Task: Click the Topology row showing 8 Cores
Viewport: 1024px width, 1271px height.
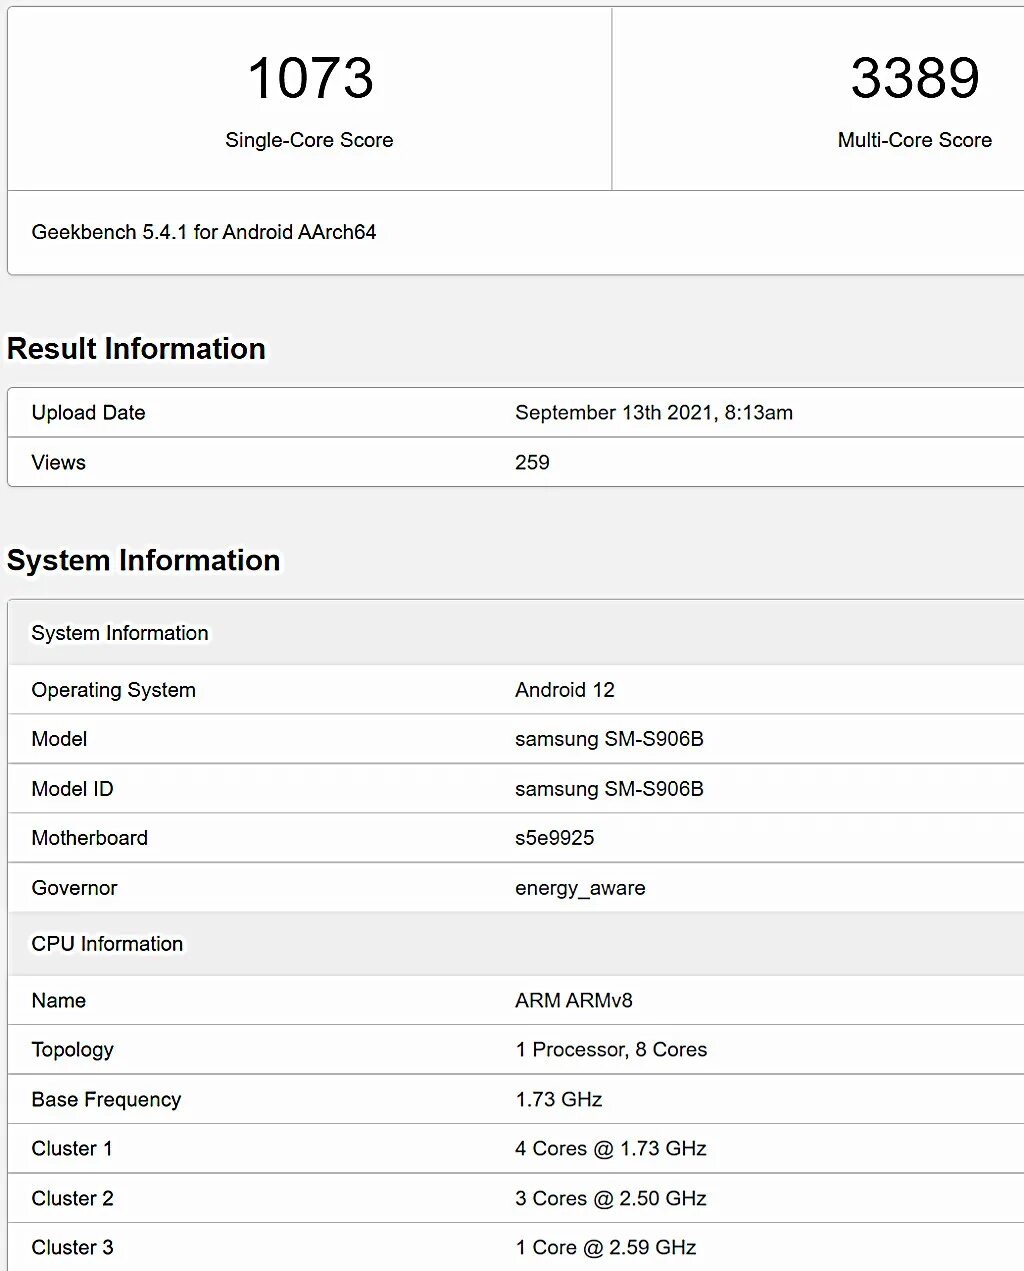Action: tap(611, 1050)
